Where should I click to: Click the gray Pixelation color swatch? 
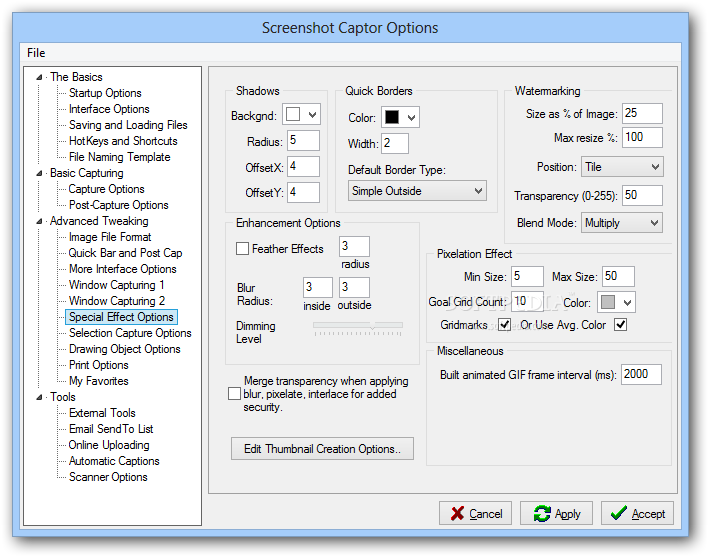tap(608, 302)
